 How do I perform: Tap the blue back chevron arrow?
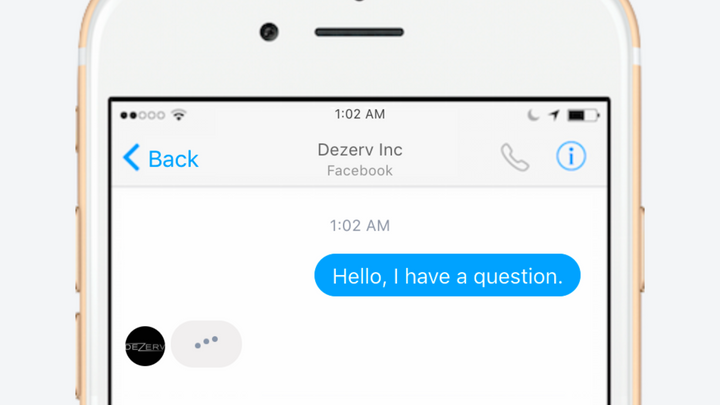131,158
